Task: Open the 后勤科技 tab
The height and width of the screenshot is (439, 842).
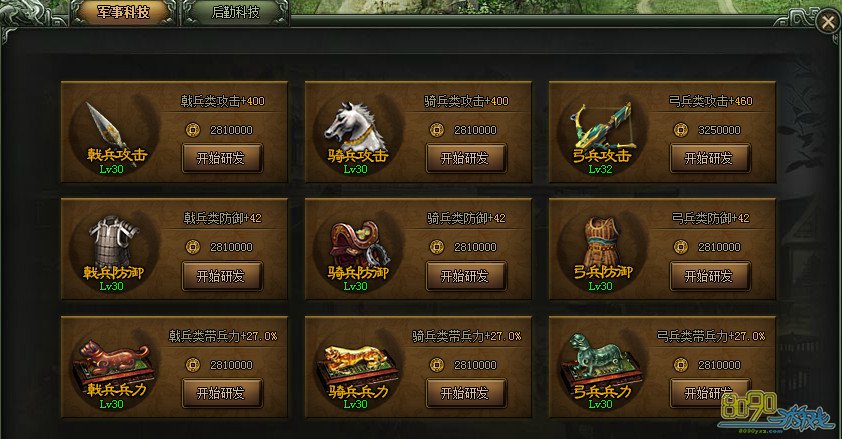Action: point(236,12)
